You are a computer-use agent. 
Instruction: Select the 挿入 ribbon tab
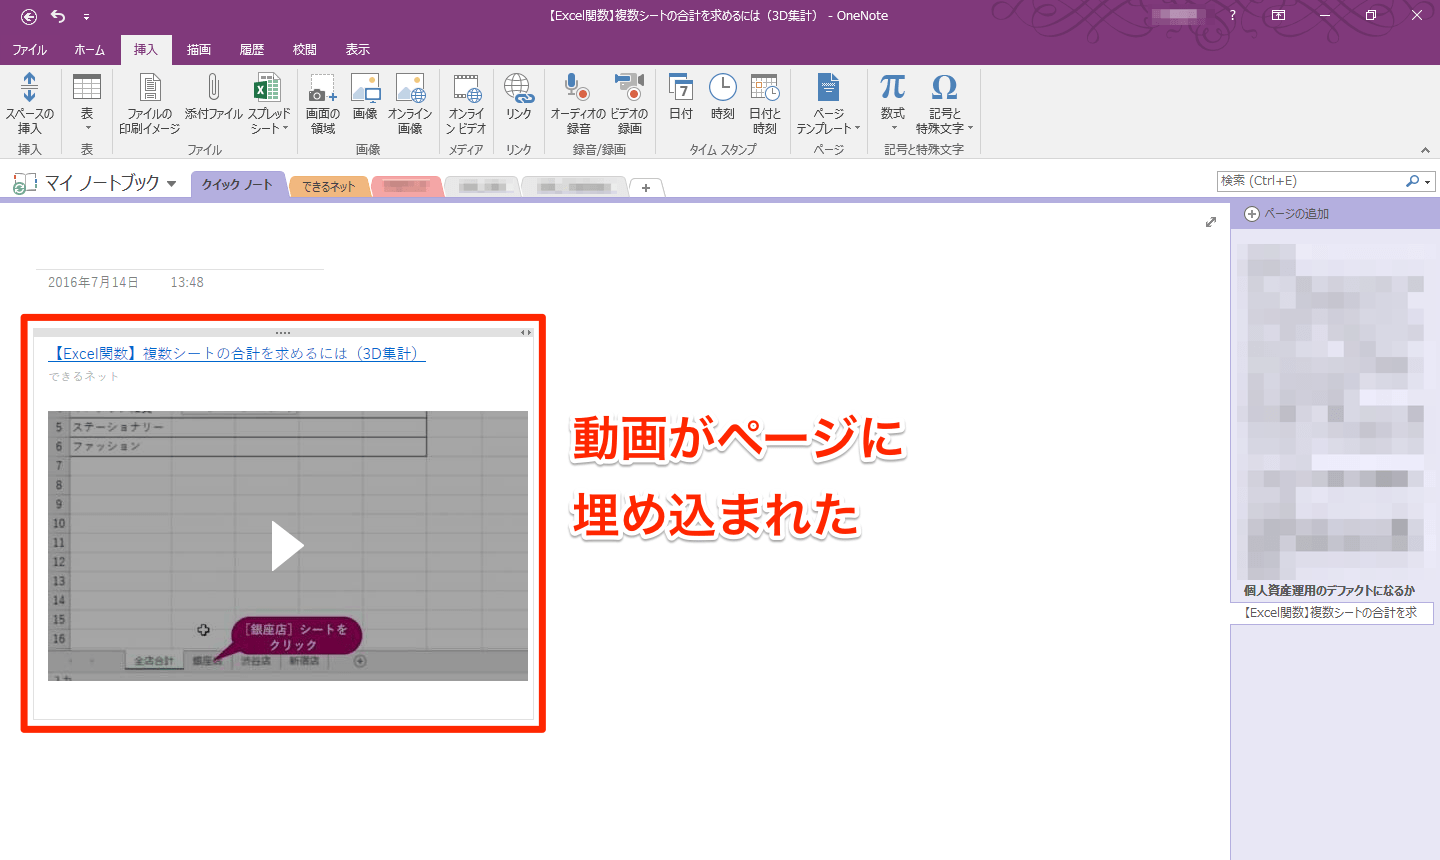coord(146,49)
